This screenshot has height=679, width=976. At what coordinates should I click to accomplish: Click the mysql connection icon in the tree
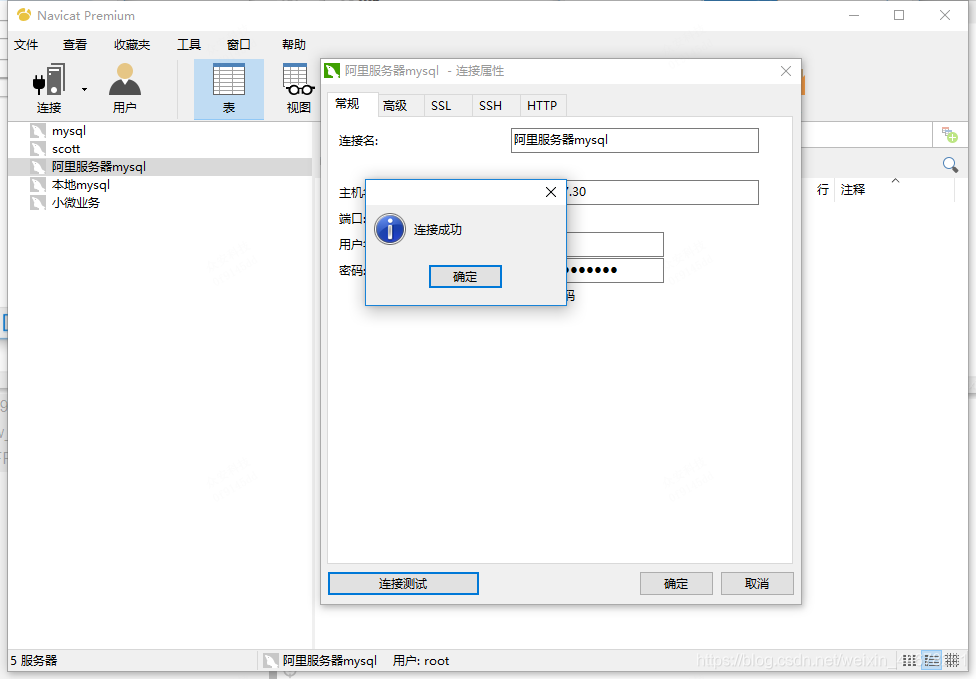(x=38, y=131)
